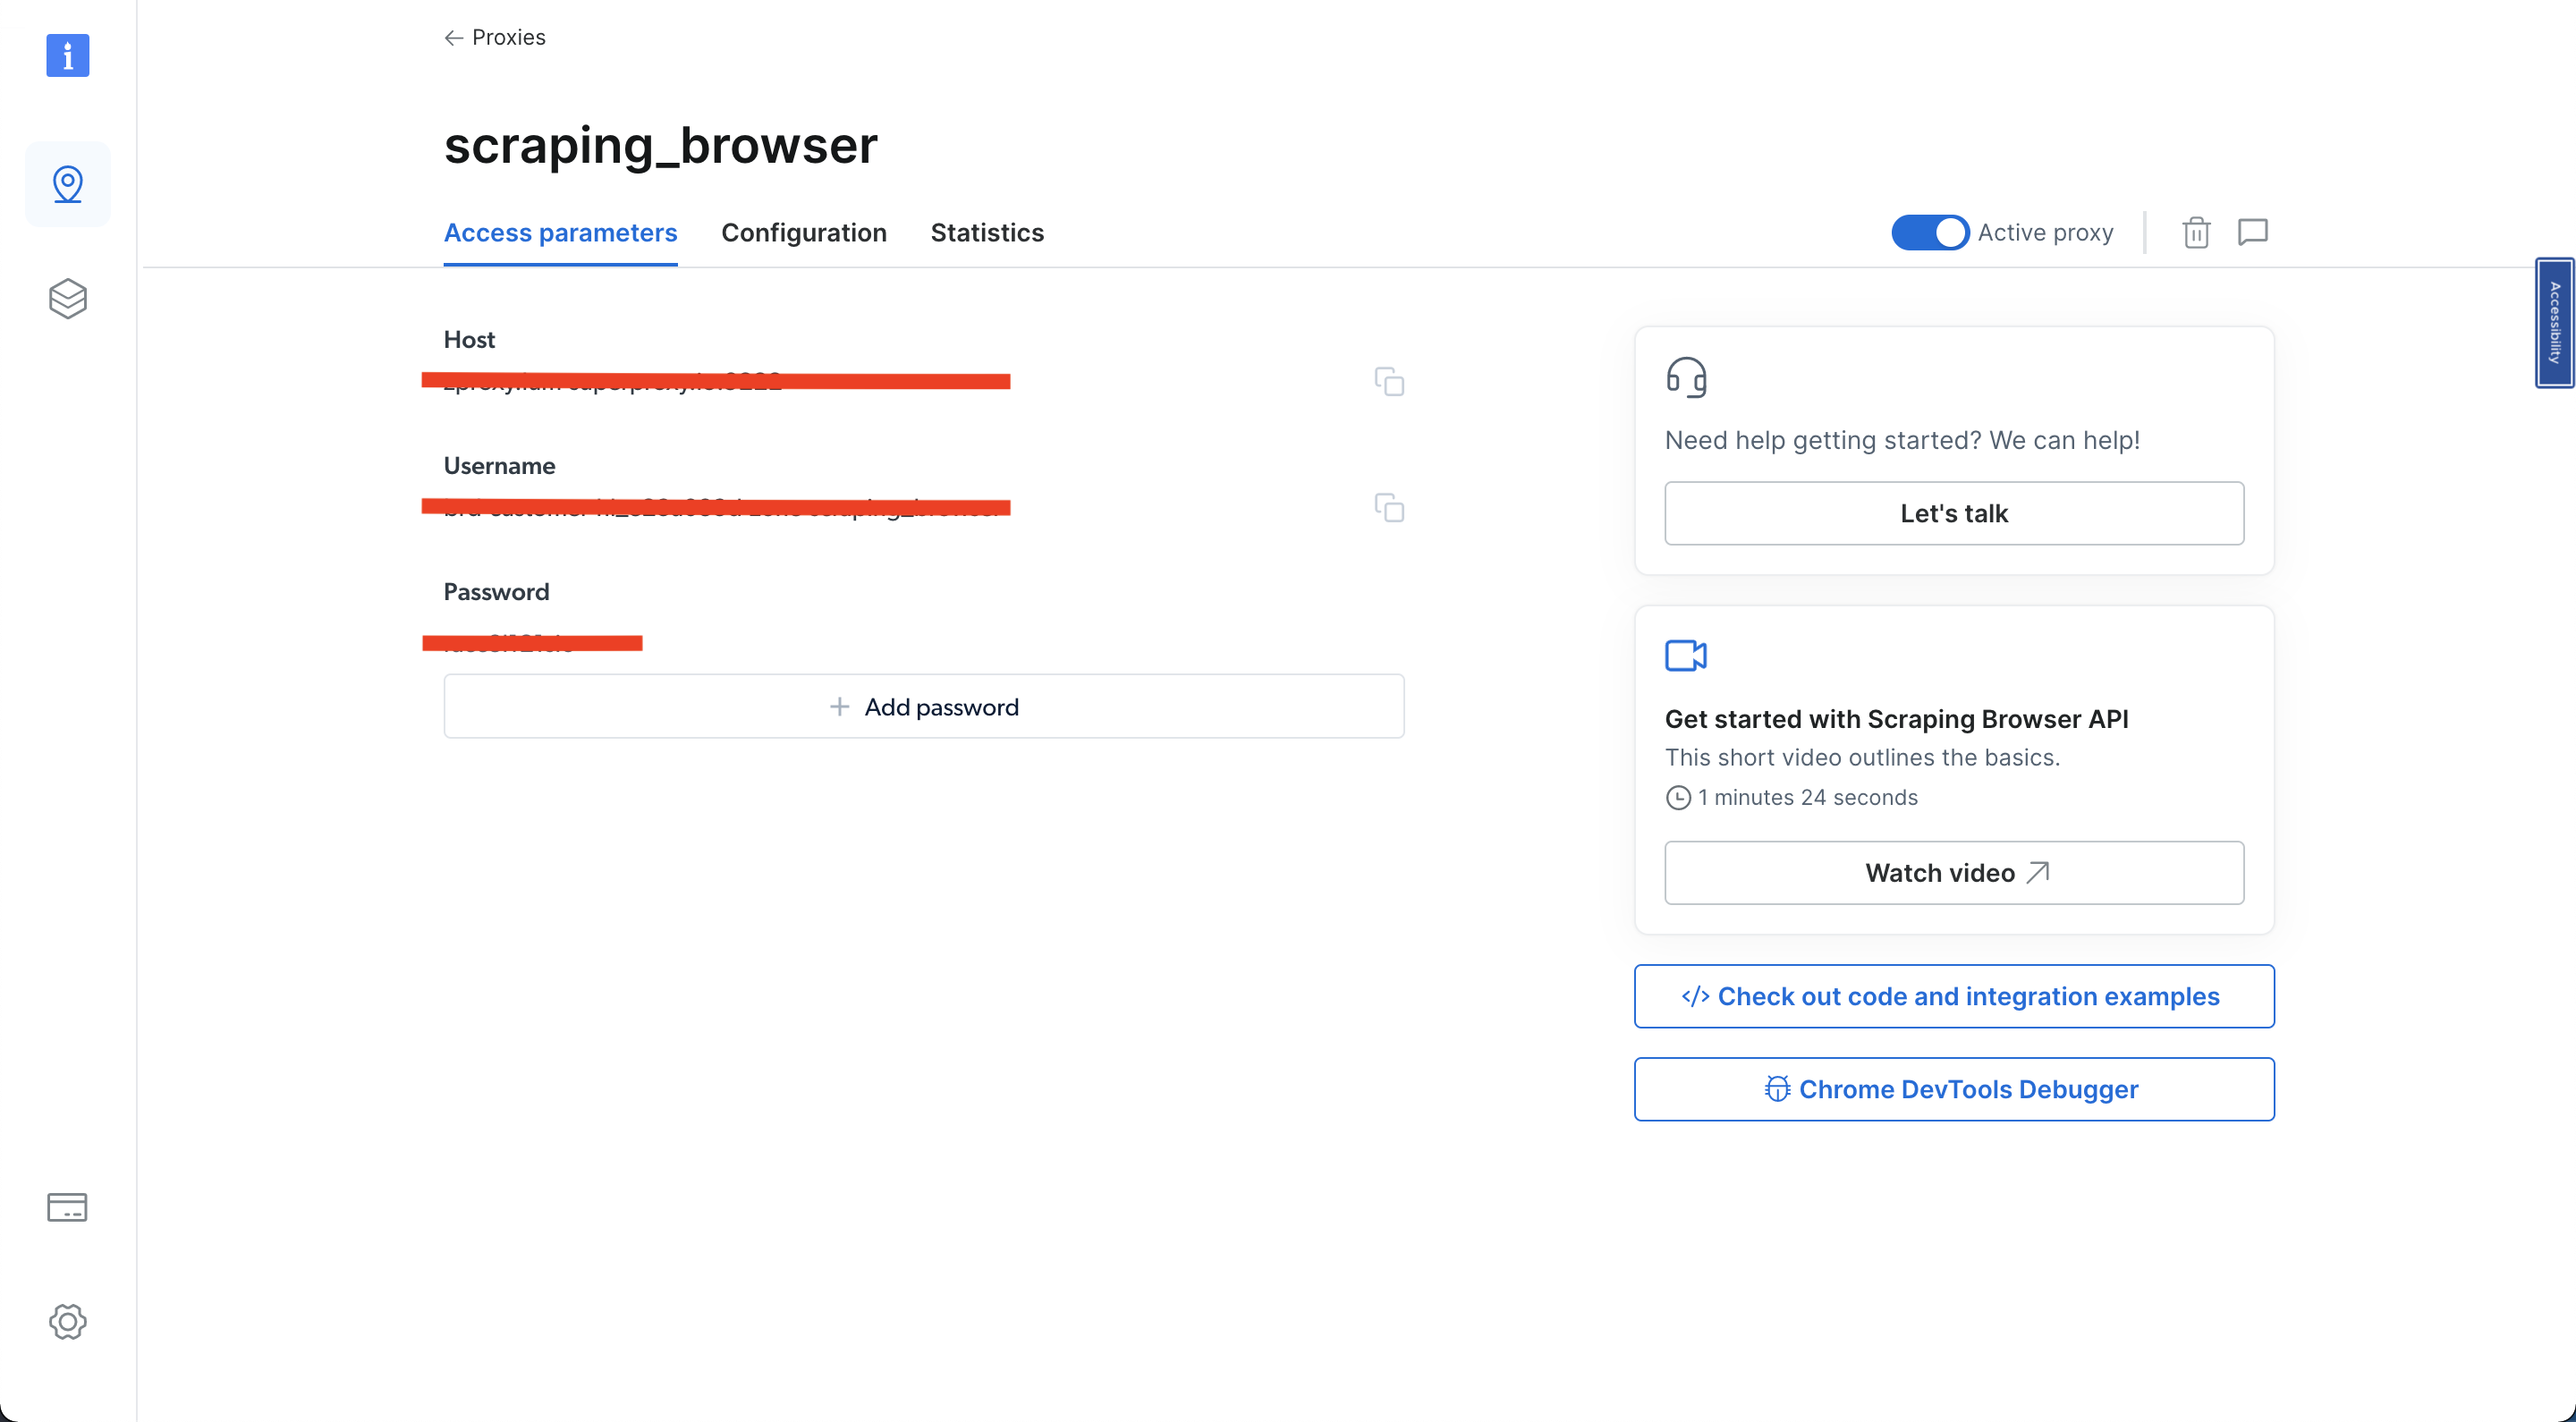Check out code and integration examples
The image size is (2576, 1422).
[1954, 996]
